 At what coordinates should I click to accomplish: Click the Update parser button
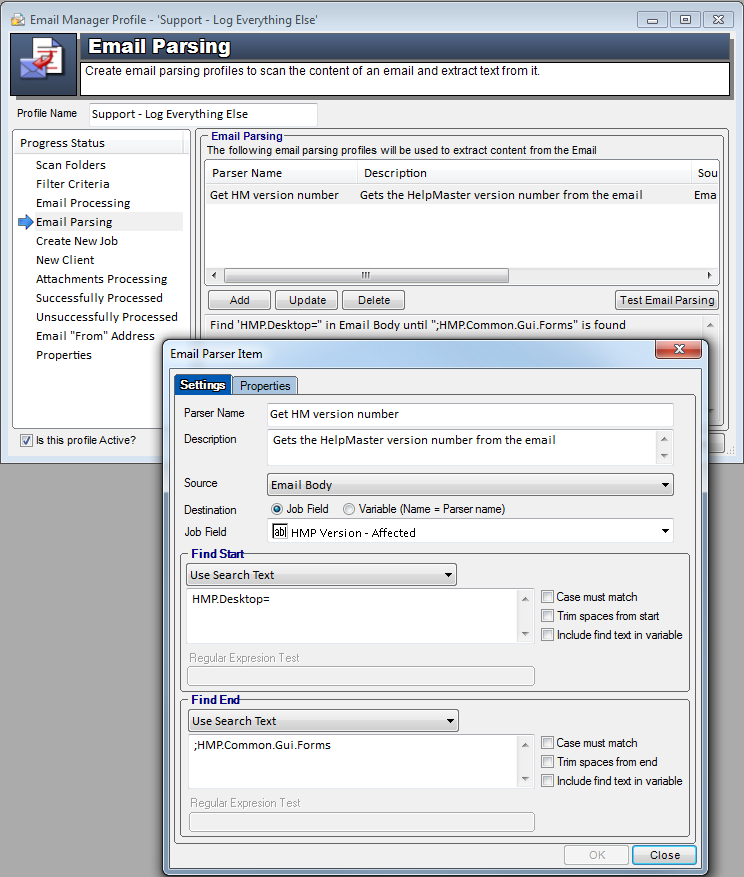307,300
